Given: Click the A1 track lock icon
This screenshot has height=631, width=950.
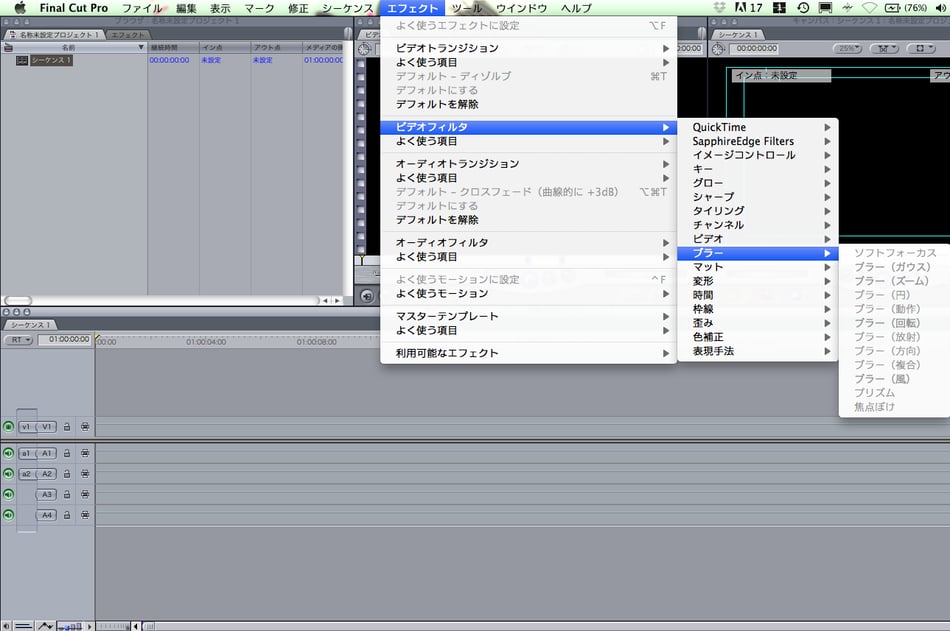Looking at the screenshot, I should pos(67,453).
